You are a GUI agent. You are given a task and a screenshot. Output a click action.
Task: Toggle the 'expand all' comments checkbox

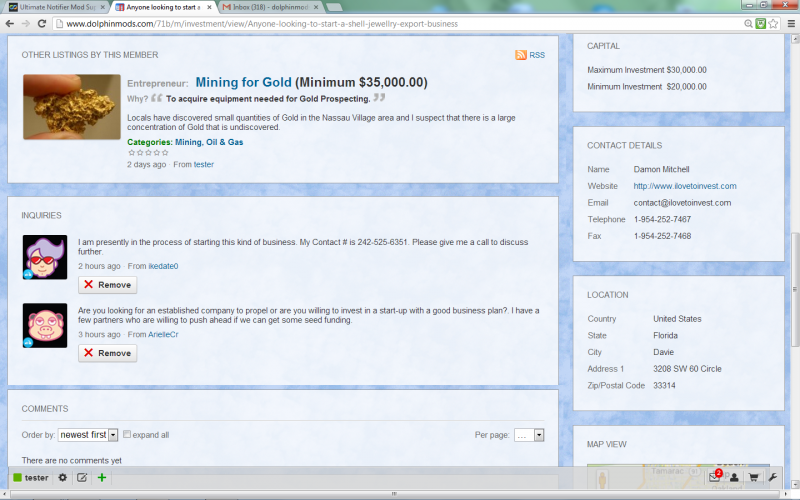pyautogui.click(x=127, y=434)
